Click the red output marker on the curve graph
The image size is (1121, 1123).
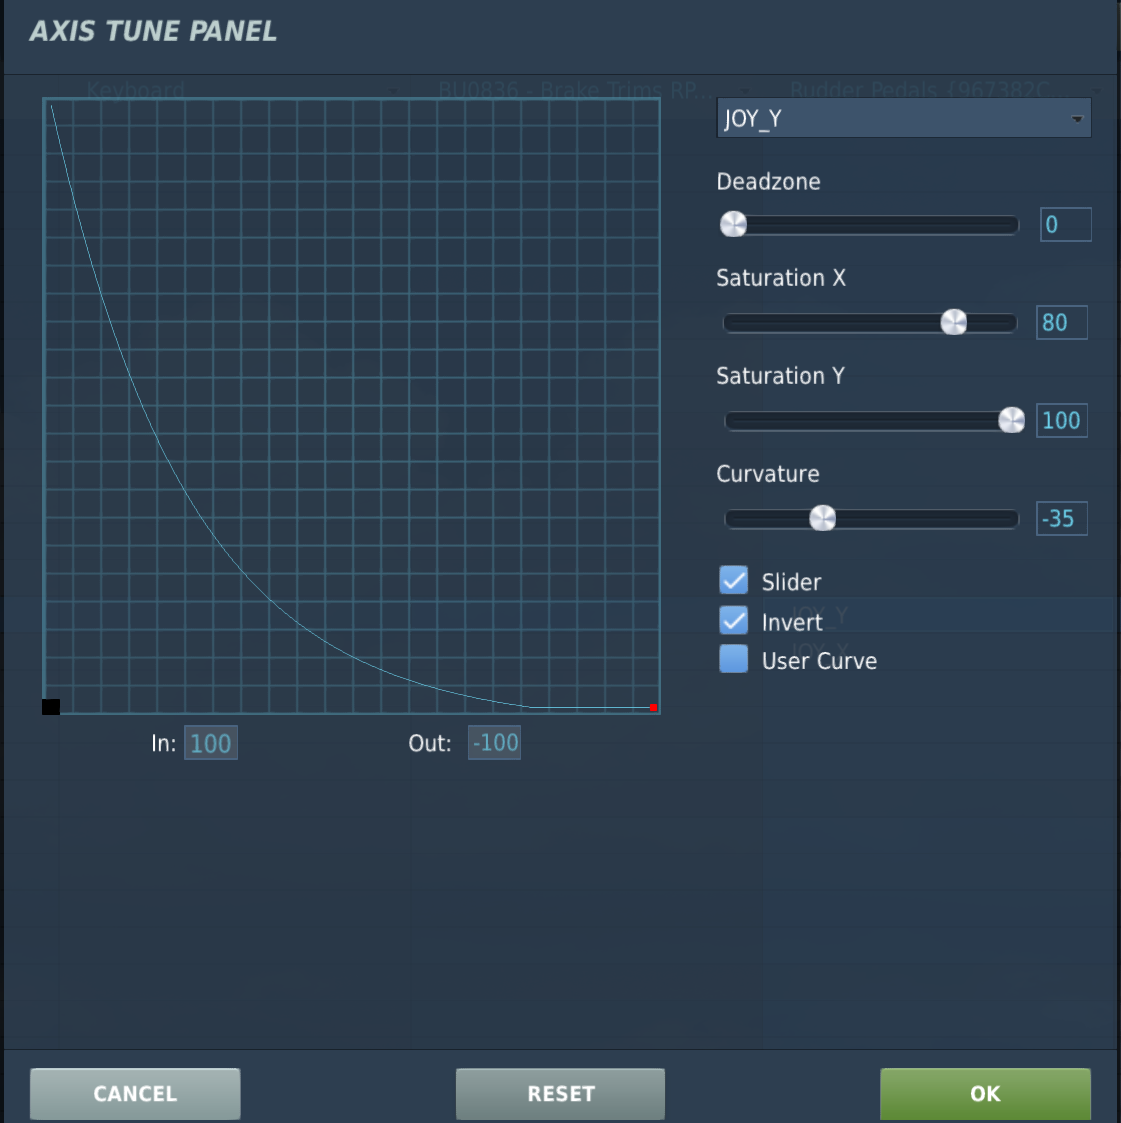653,708
